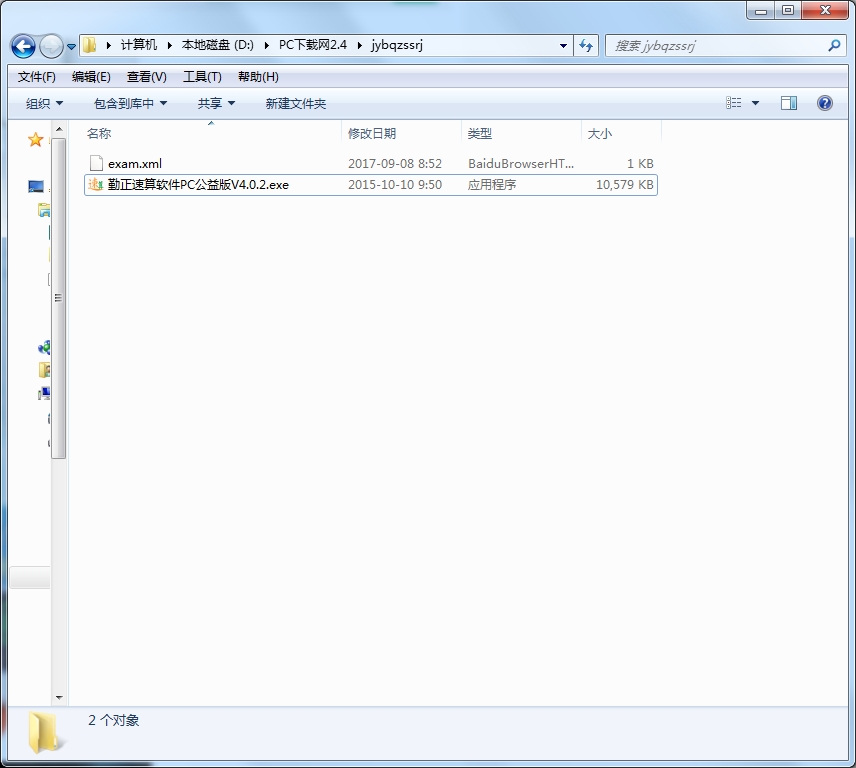Click sidebar scrollbar down arrow
This screenshot has width=856, height=768.
coord(59,697)
